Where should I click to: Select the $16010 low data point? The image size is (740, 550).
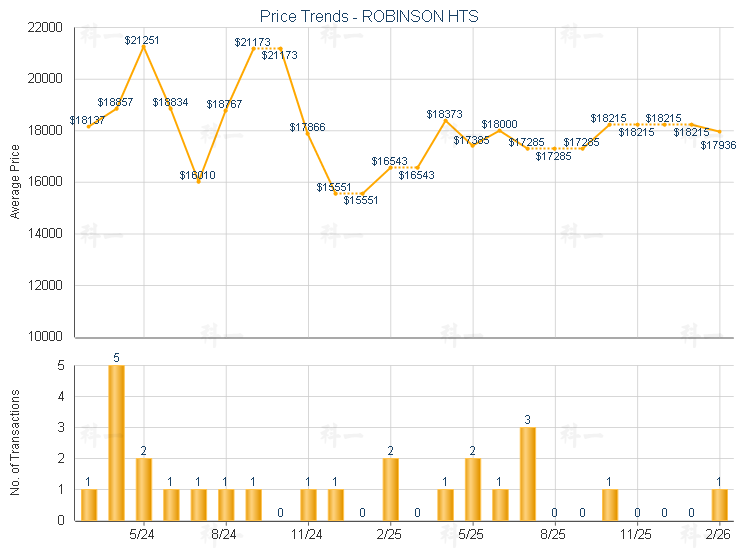pyautogui.click(x=198, y=181)
